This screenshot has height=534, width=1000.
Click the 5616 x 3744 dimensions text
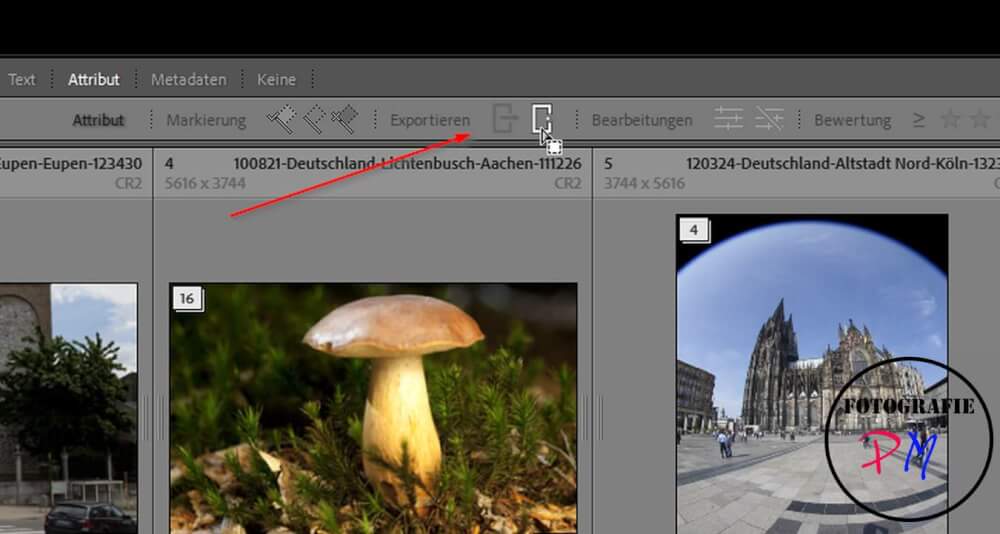[205, 184]
